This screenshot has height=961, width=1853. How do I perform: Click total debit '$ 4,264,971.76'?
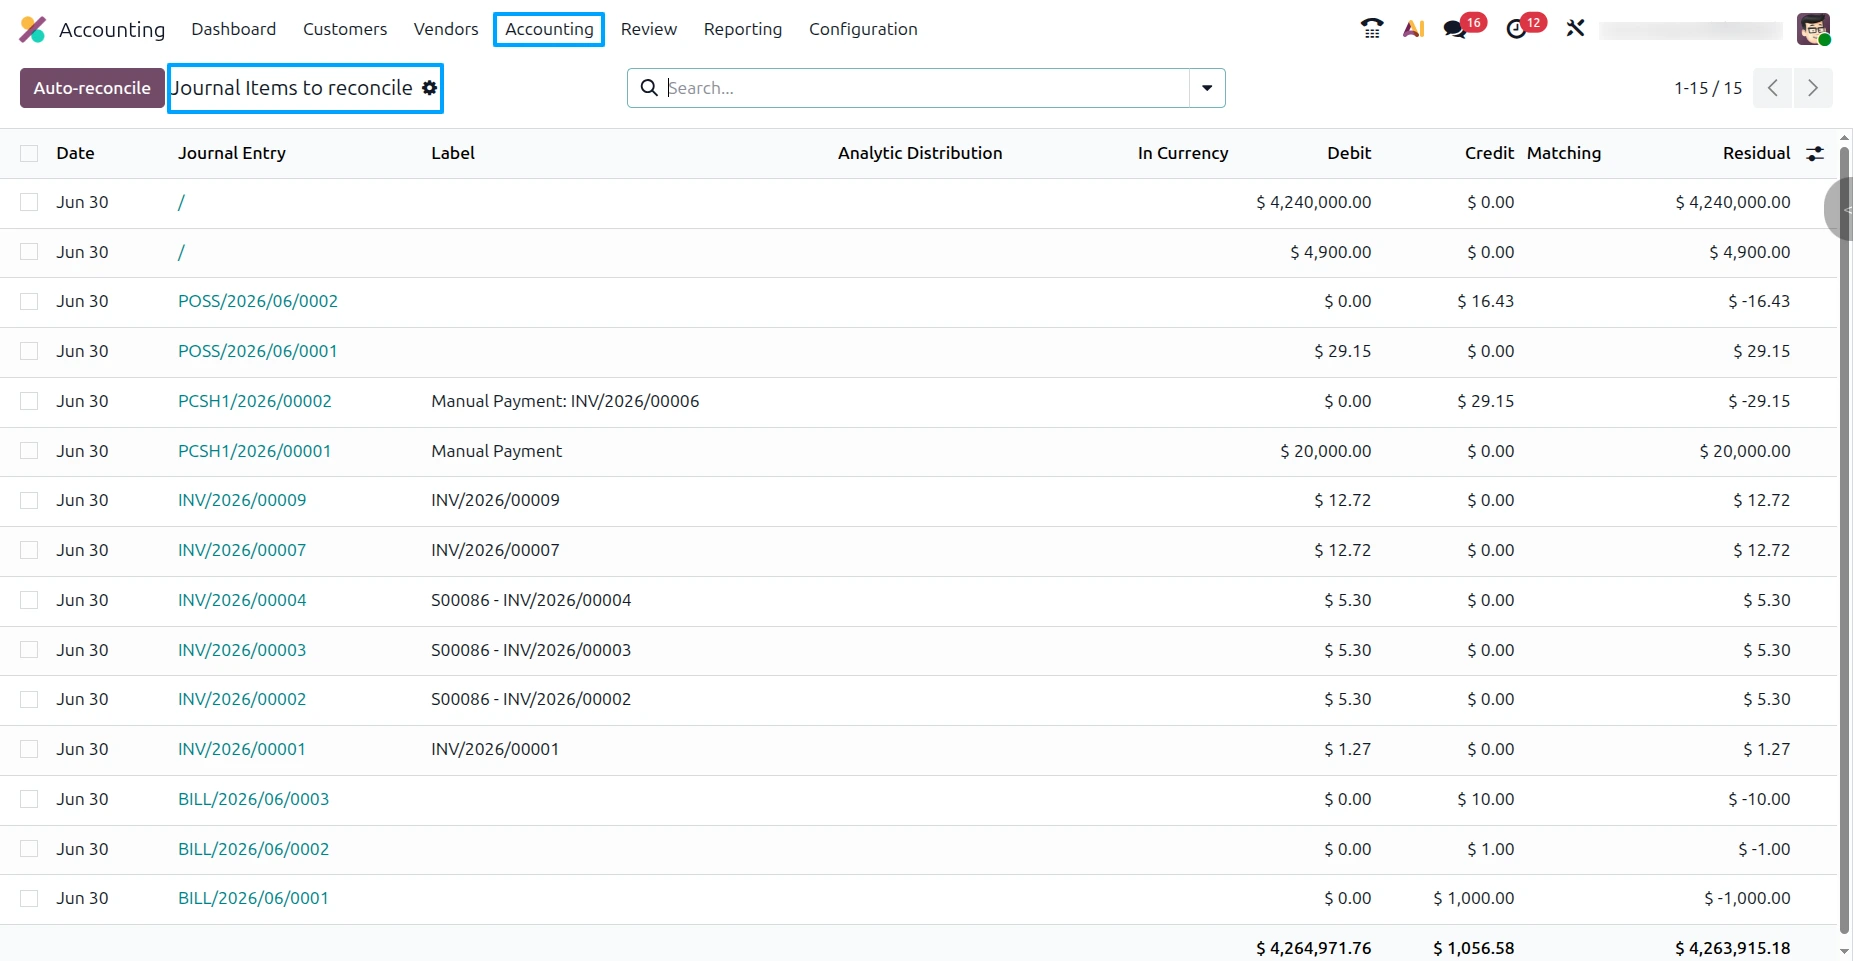coord(1314,948)
